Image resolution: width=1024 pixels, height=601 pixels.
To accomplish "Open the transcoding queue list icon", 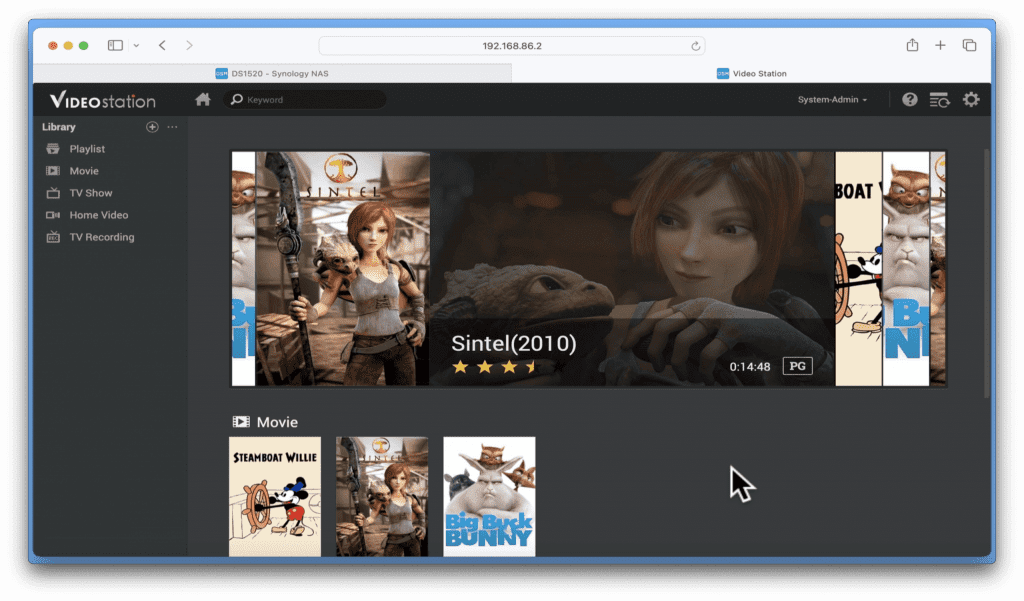I will point(939,100).
